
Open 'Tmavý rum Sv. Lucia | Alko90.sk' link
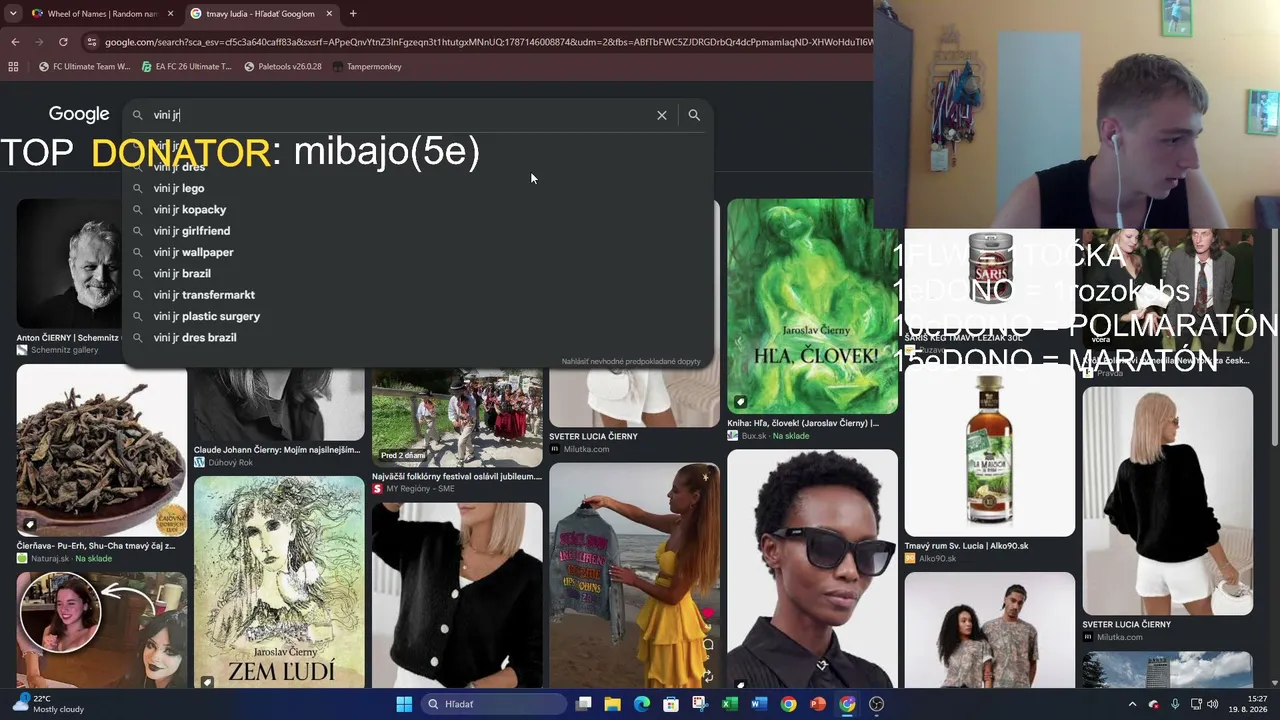click(x=967, y=546)
